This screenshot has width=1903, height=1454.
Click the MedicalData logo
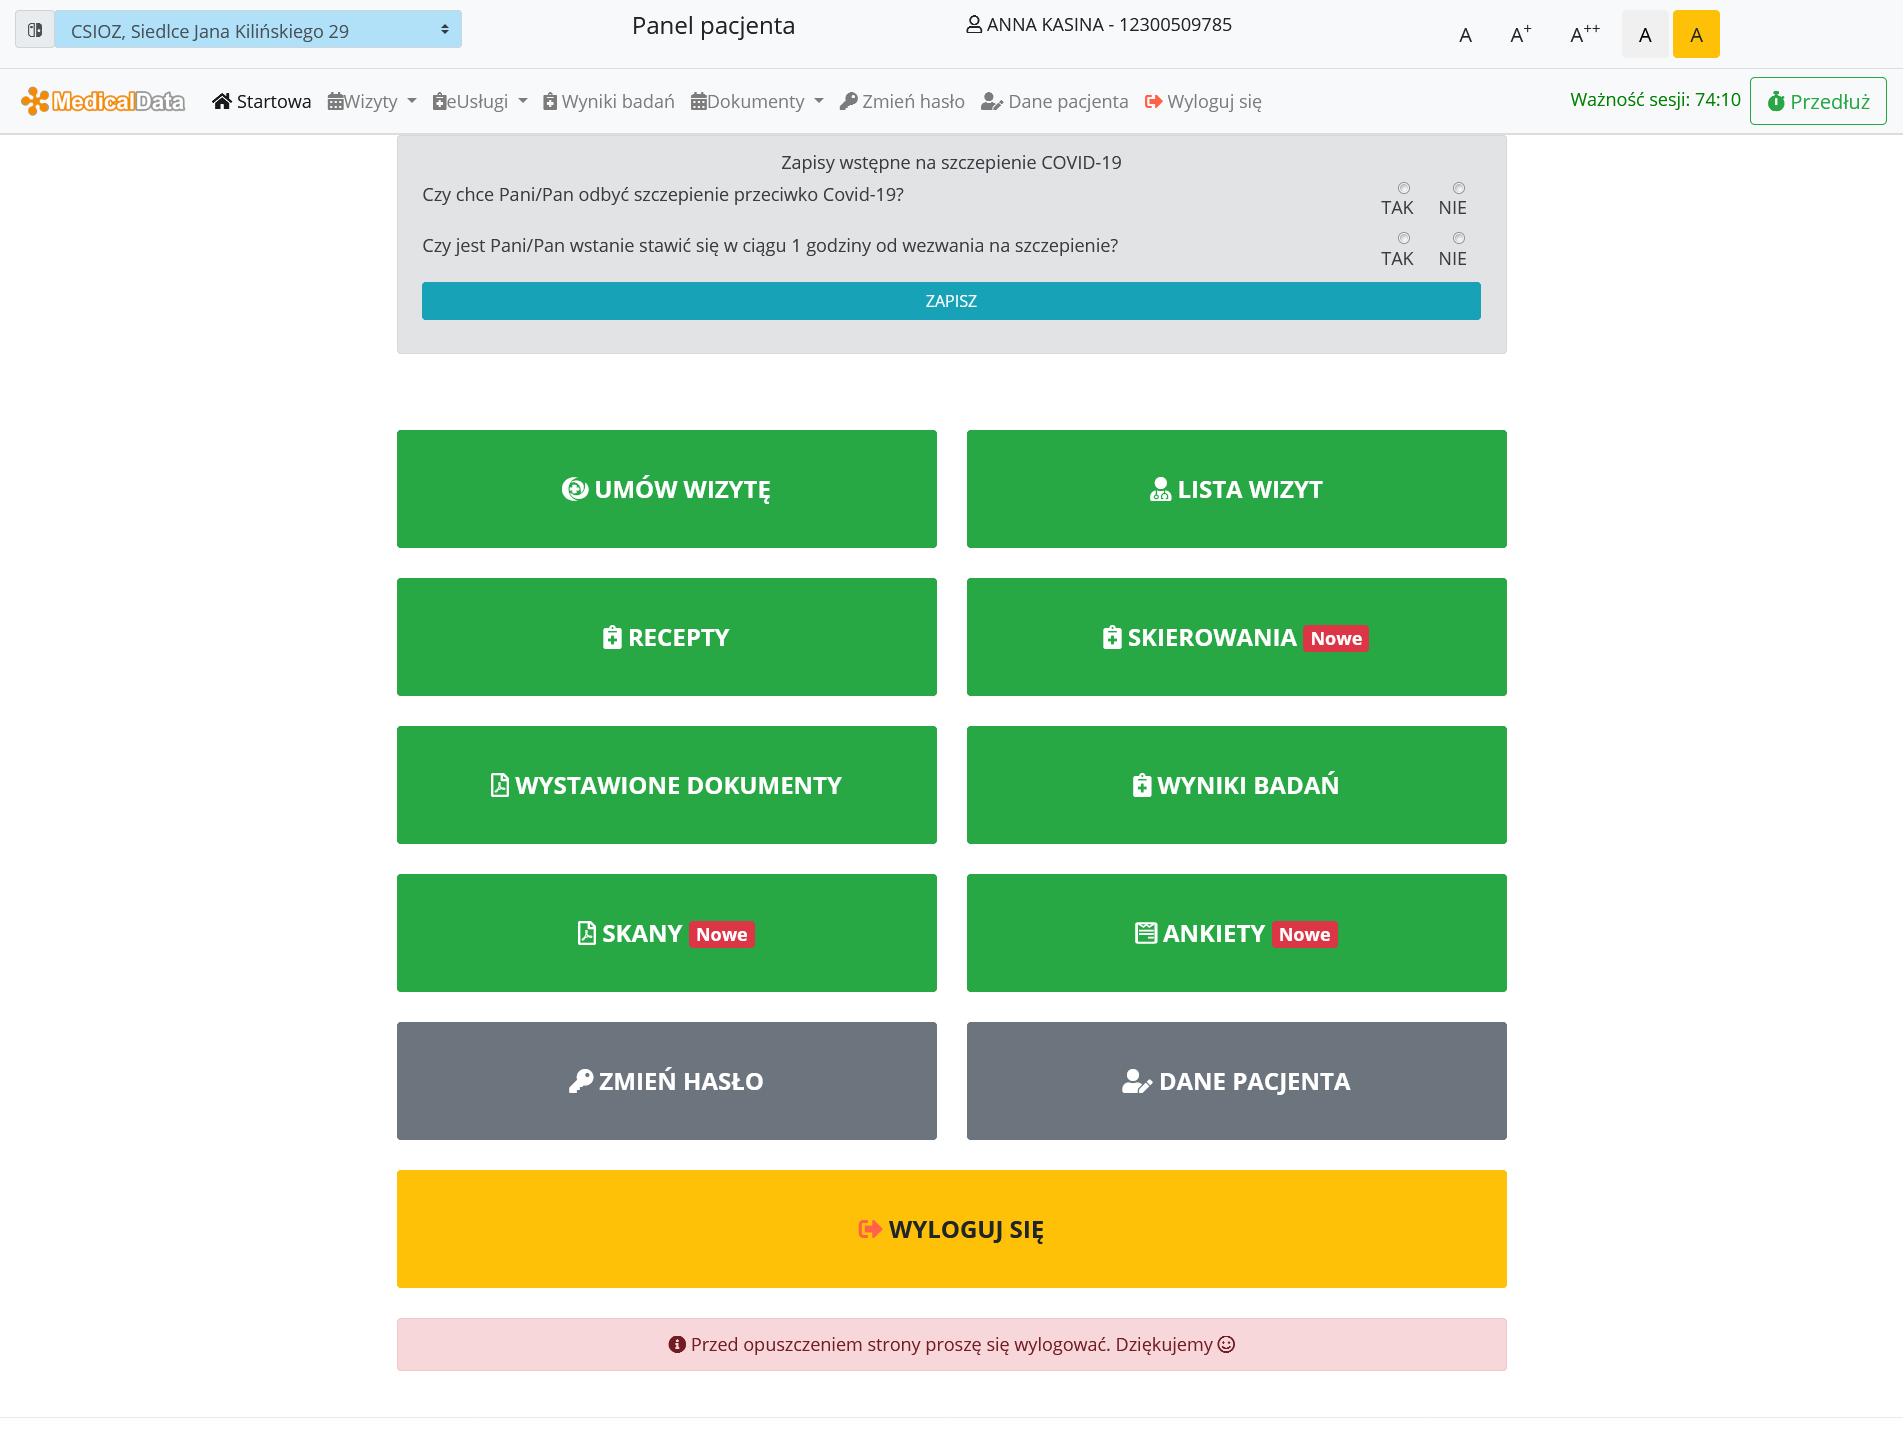point(103,101)
